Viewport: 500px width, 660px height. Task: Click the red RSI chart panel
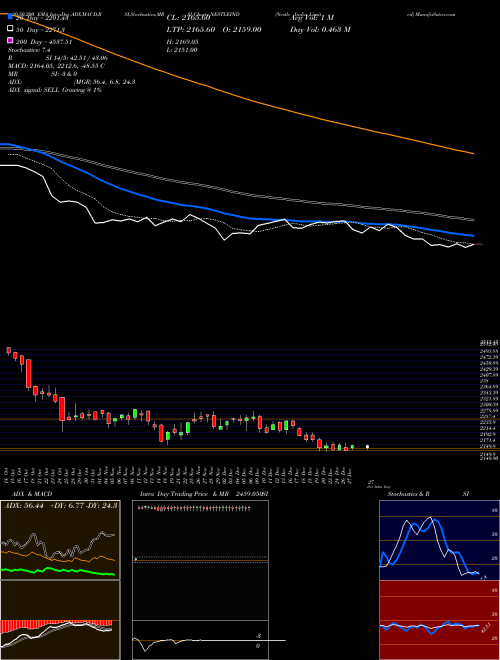pos(439,620)
